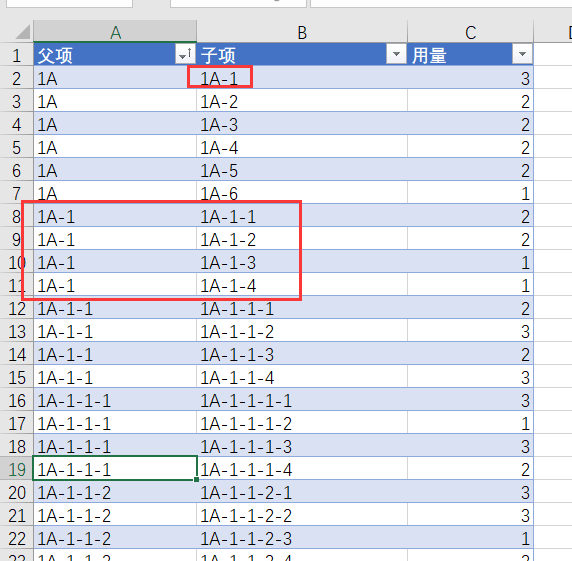The image size is (572, 561).
Task: Click cell A8 containing 1A-1
Action: (x=115, y=216)
